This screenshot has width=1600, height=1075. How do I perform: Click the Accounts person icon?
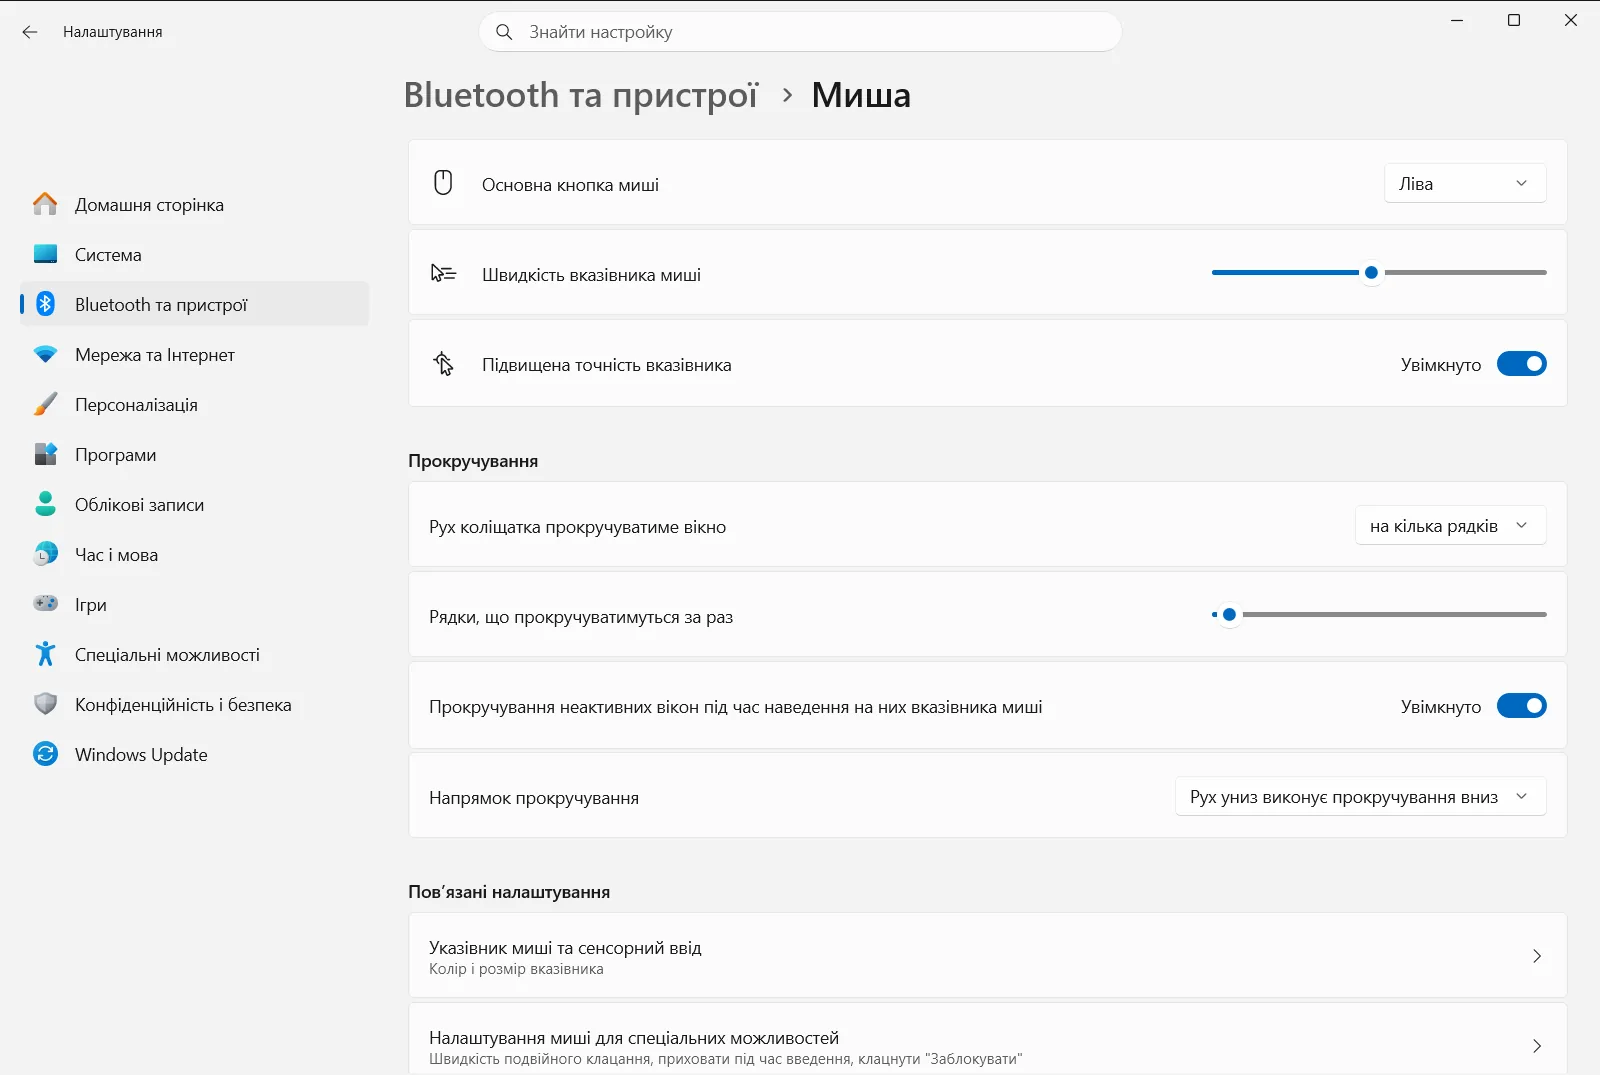[45, 504]
